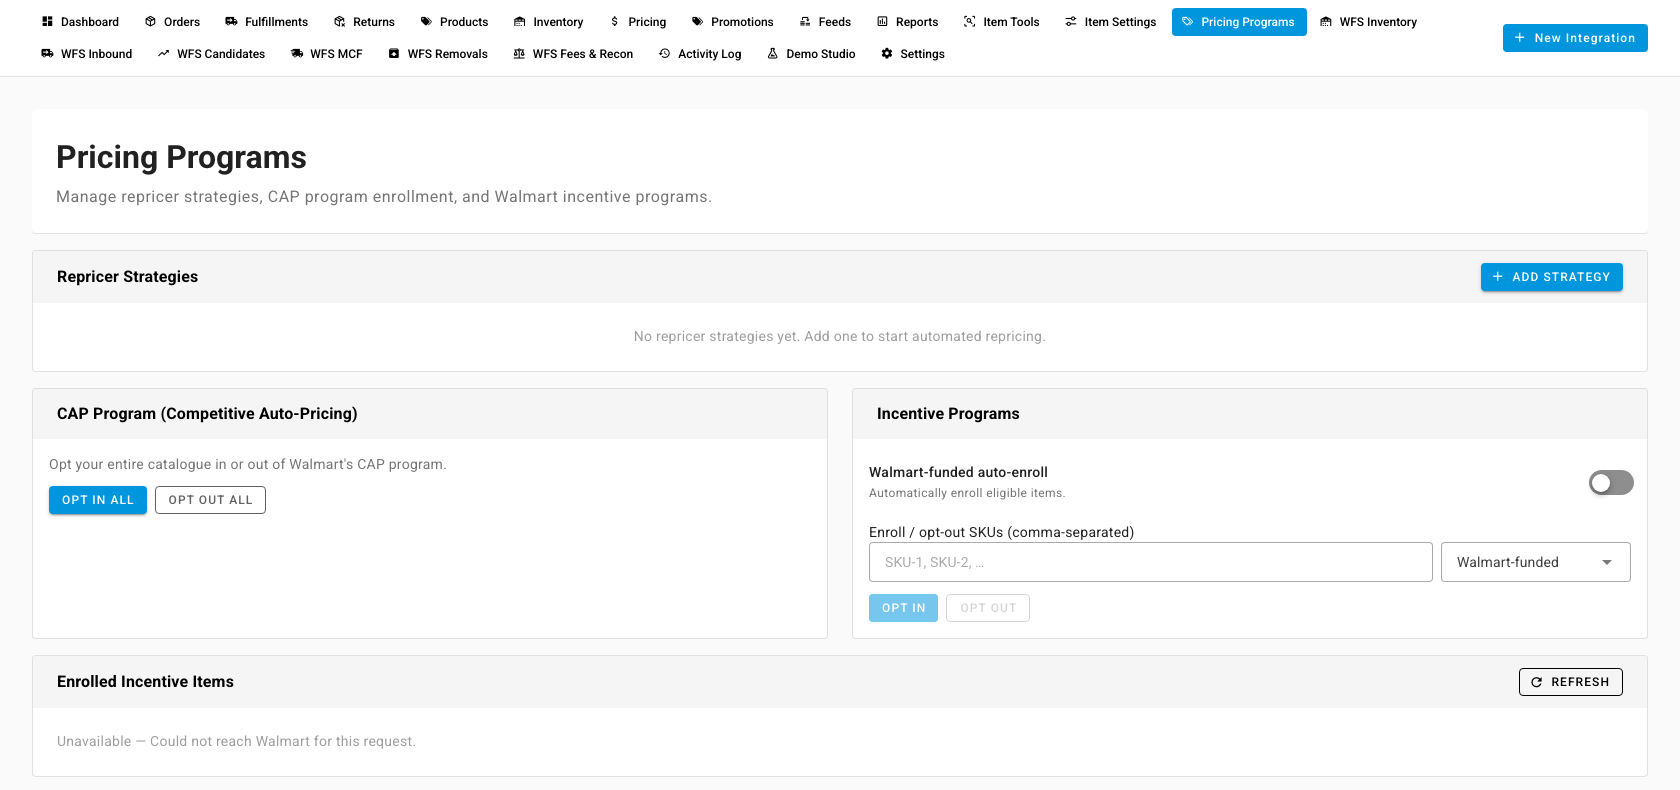The height and width of the screenshot is (790, 1680).
Task: Click the Promotions tag icon
Action: tap(697, 21)
